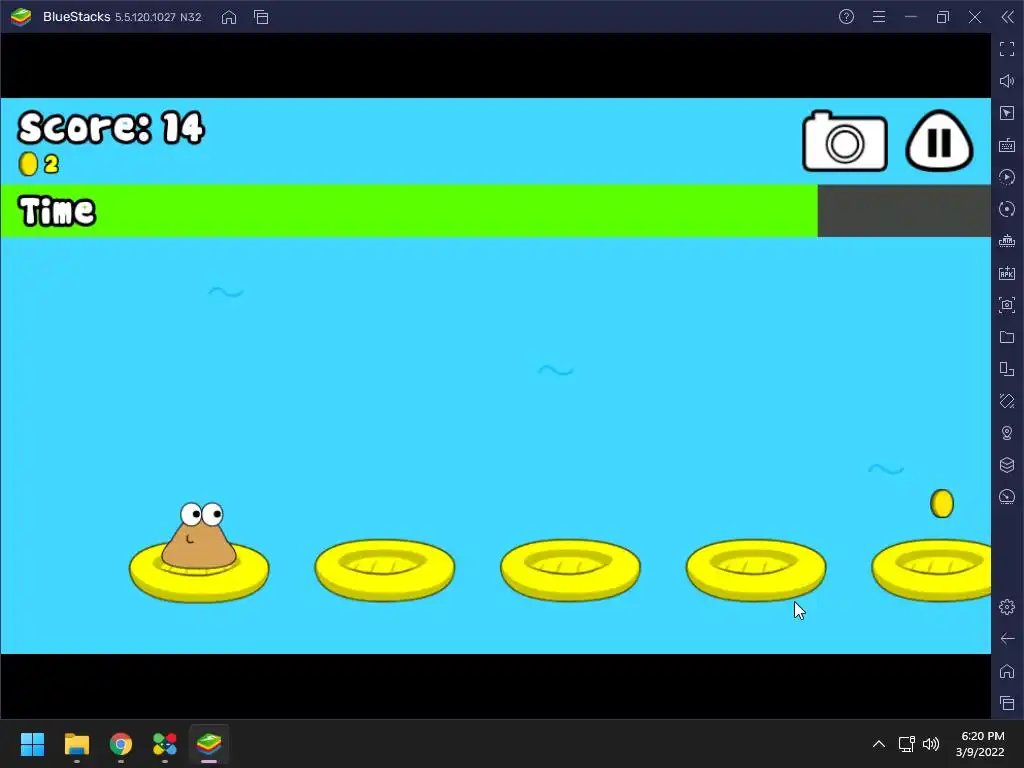The image size is (1024, 768).
Task: Open BlueStacks home screen from title bar
Action: tap(229, 17)
